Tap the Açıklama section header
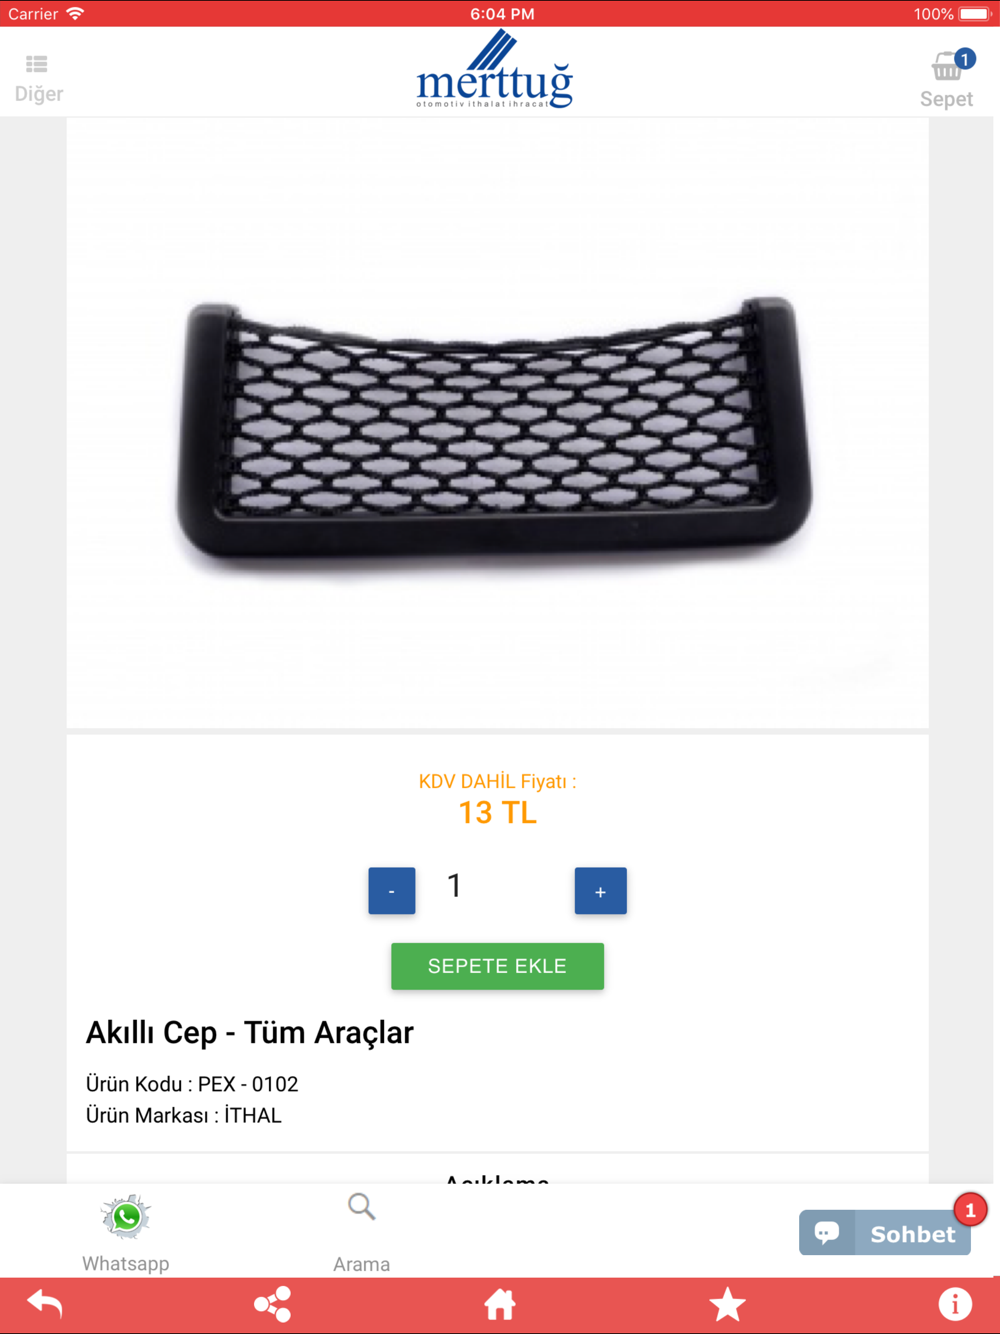The height and width of the screenshot is (1334, 1000). (497, 1178)
